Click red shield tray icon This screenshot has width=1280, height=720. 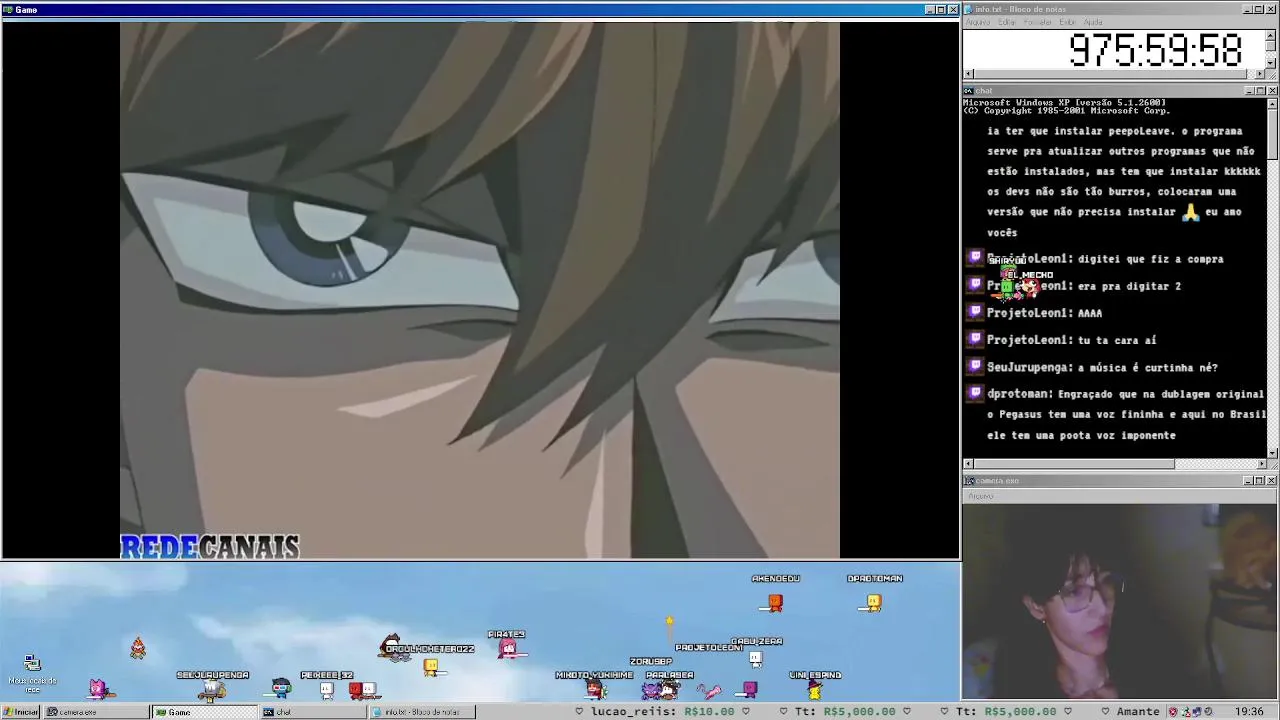pyautogui.click(x=1174, y=712)
